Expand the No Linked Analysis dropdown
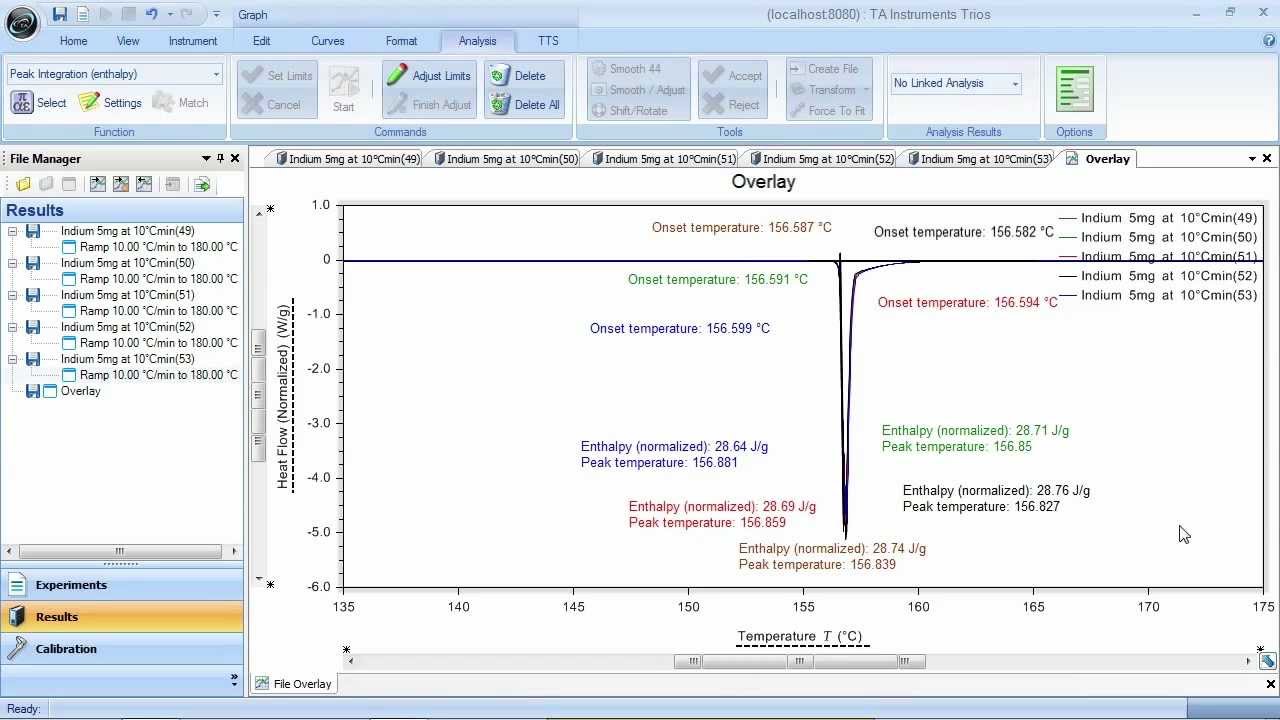Screen dimensions: 1280x720 point(1015,83)
